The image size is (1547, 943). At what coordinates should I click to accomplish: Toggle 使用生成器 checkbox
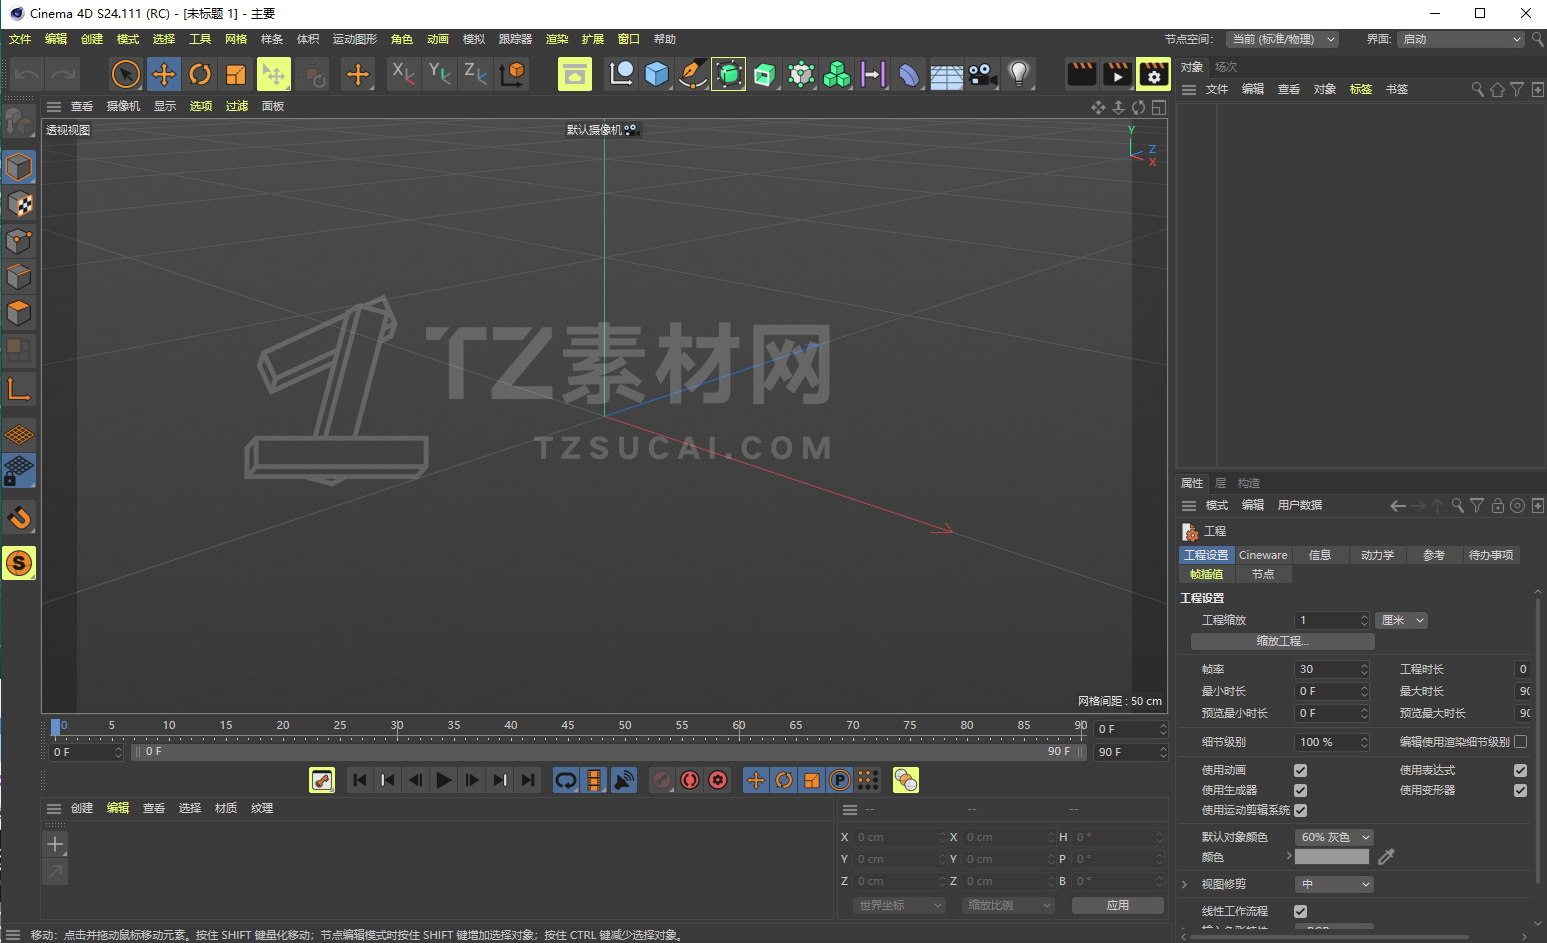point(1300,790)
